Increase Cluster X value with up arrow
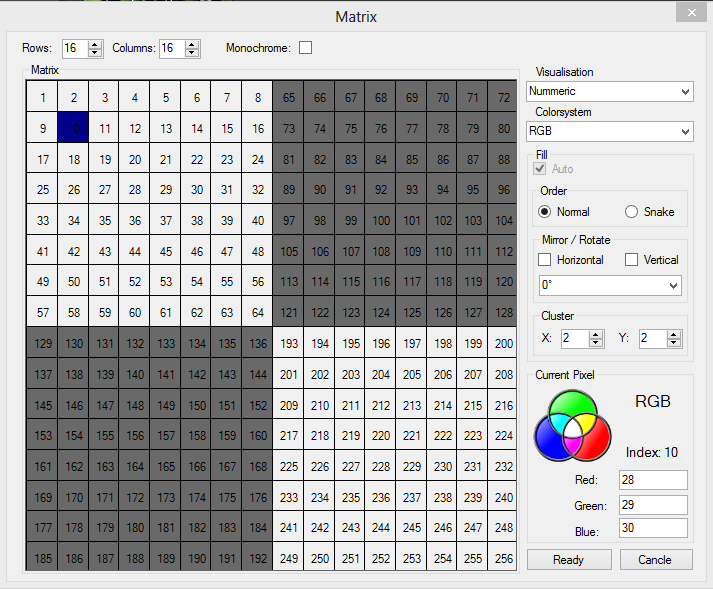This screenshot has height=589, width=713. 596,334
